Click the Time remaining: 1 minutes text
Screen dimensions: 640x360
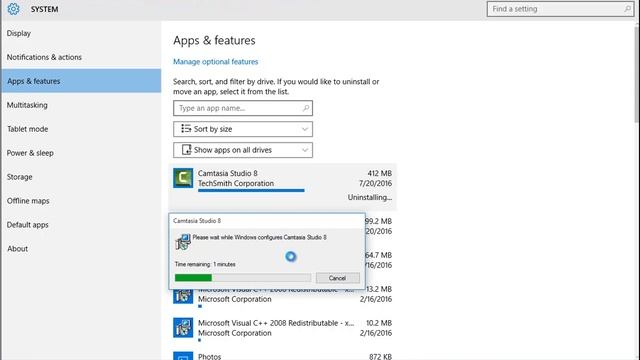click(205, 264)
